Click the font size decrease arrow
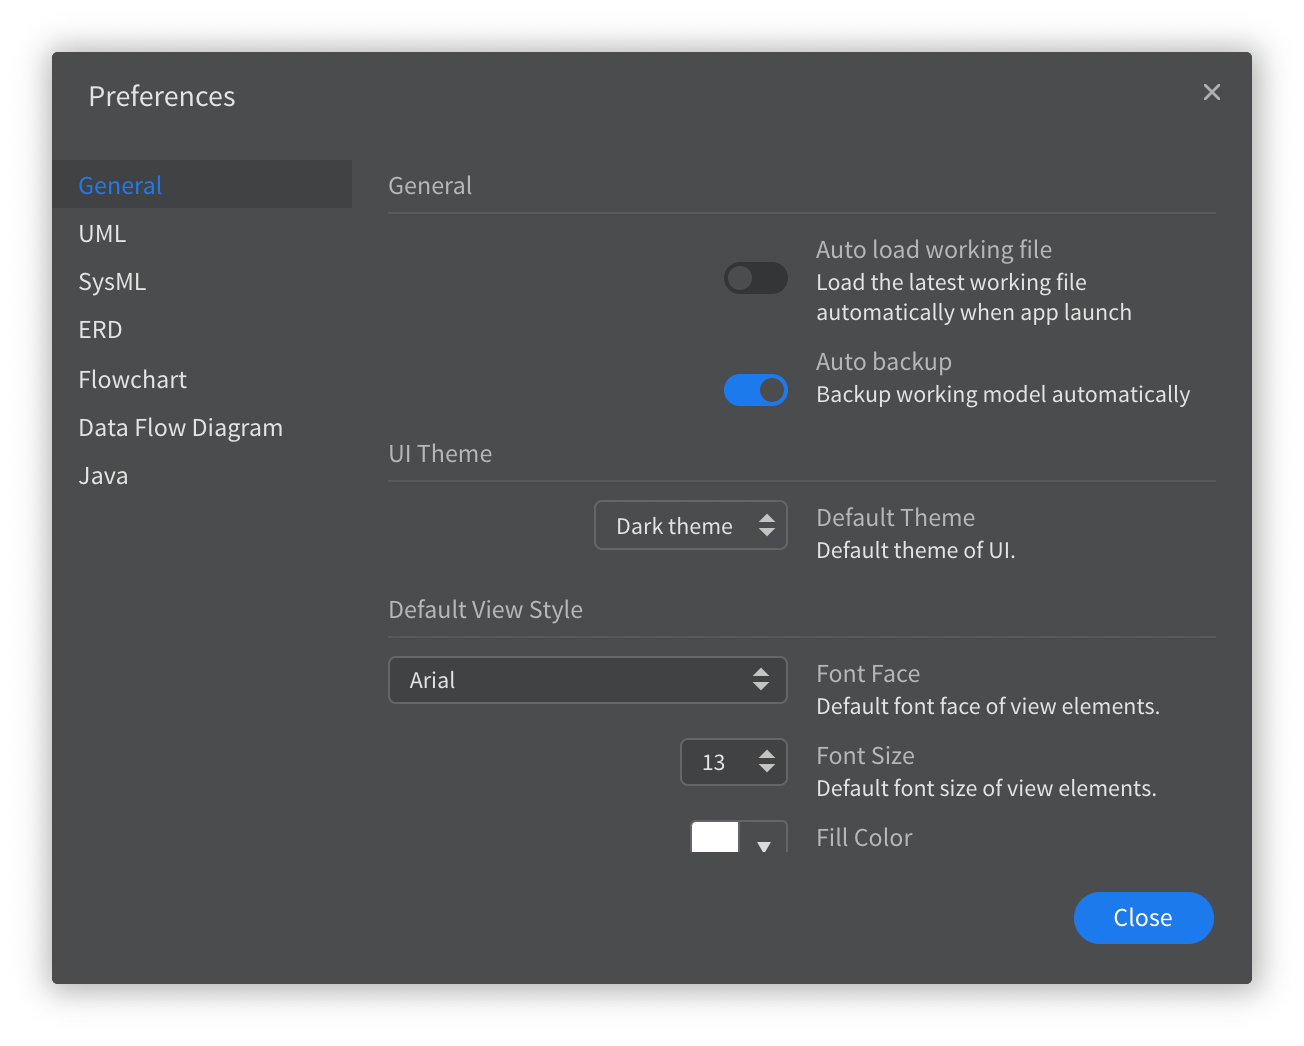This screenshot has width=1304, height=1046. (x=766, y=769)
